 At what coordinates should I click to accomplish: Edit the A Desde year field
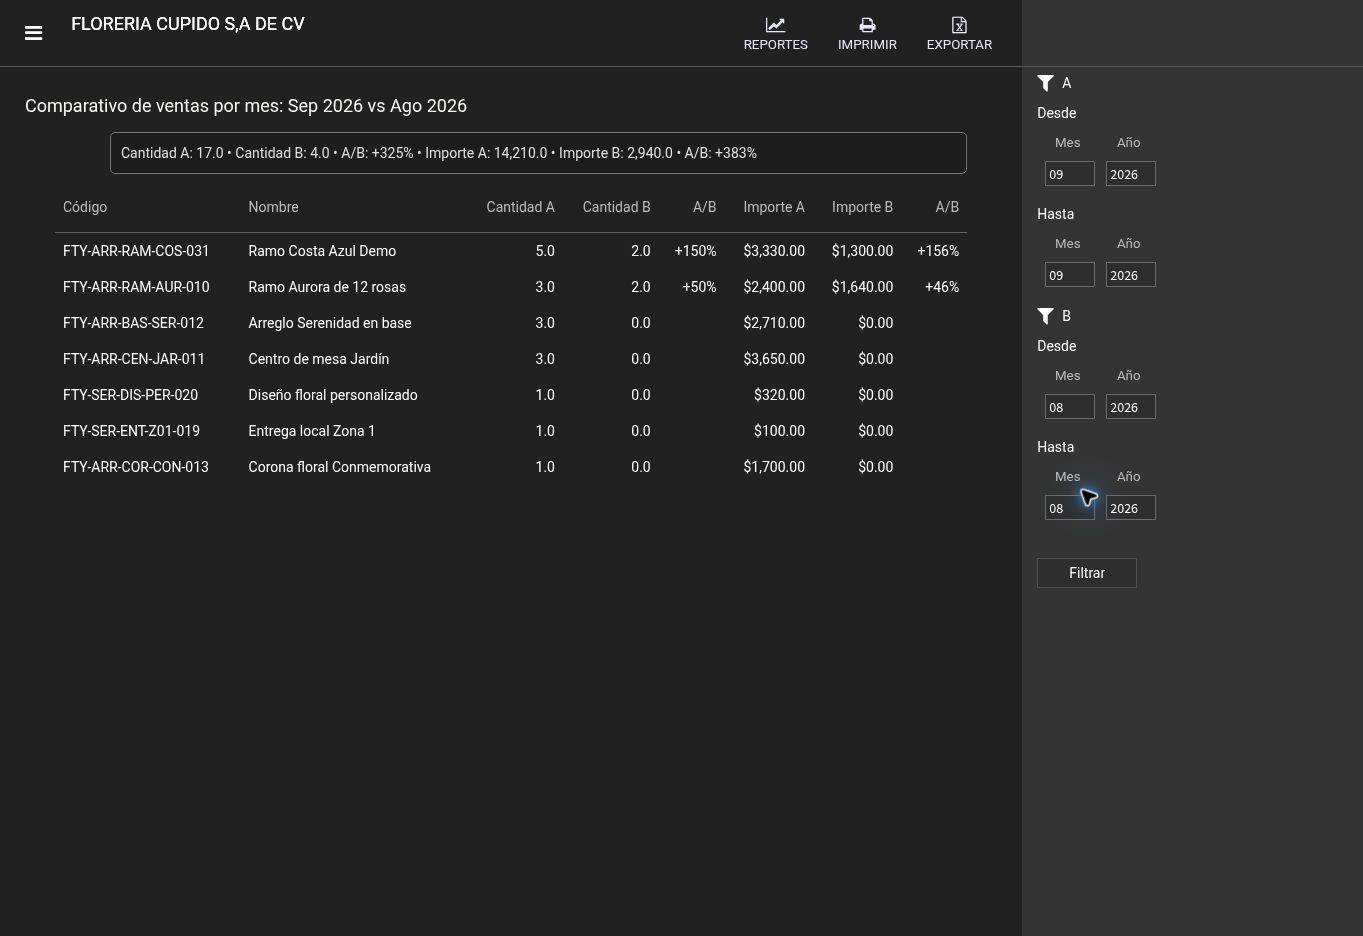click(x=1131, y=174)
